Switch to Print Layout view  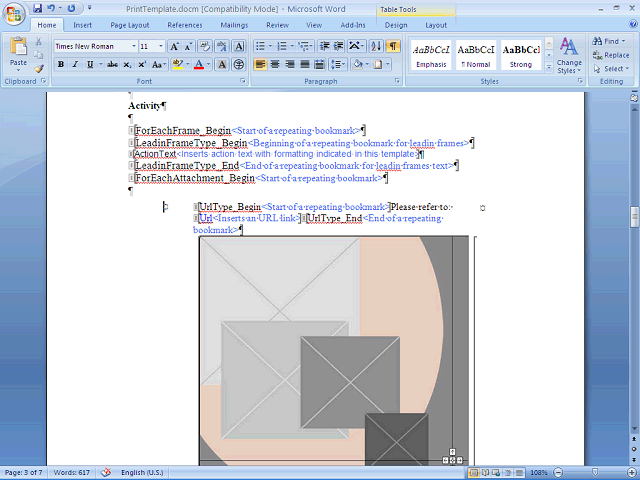[x=473, y=473]
